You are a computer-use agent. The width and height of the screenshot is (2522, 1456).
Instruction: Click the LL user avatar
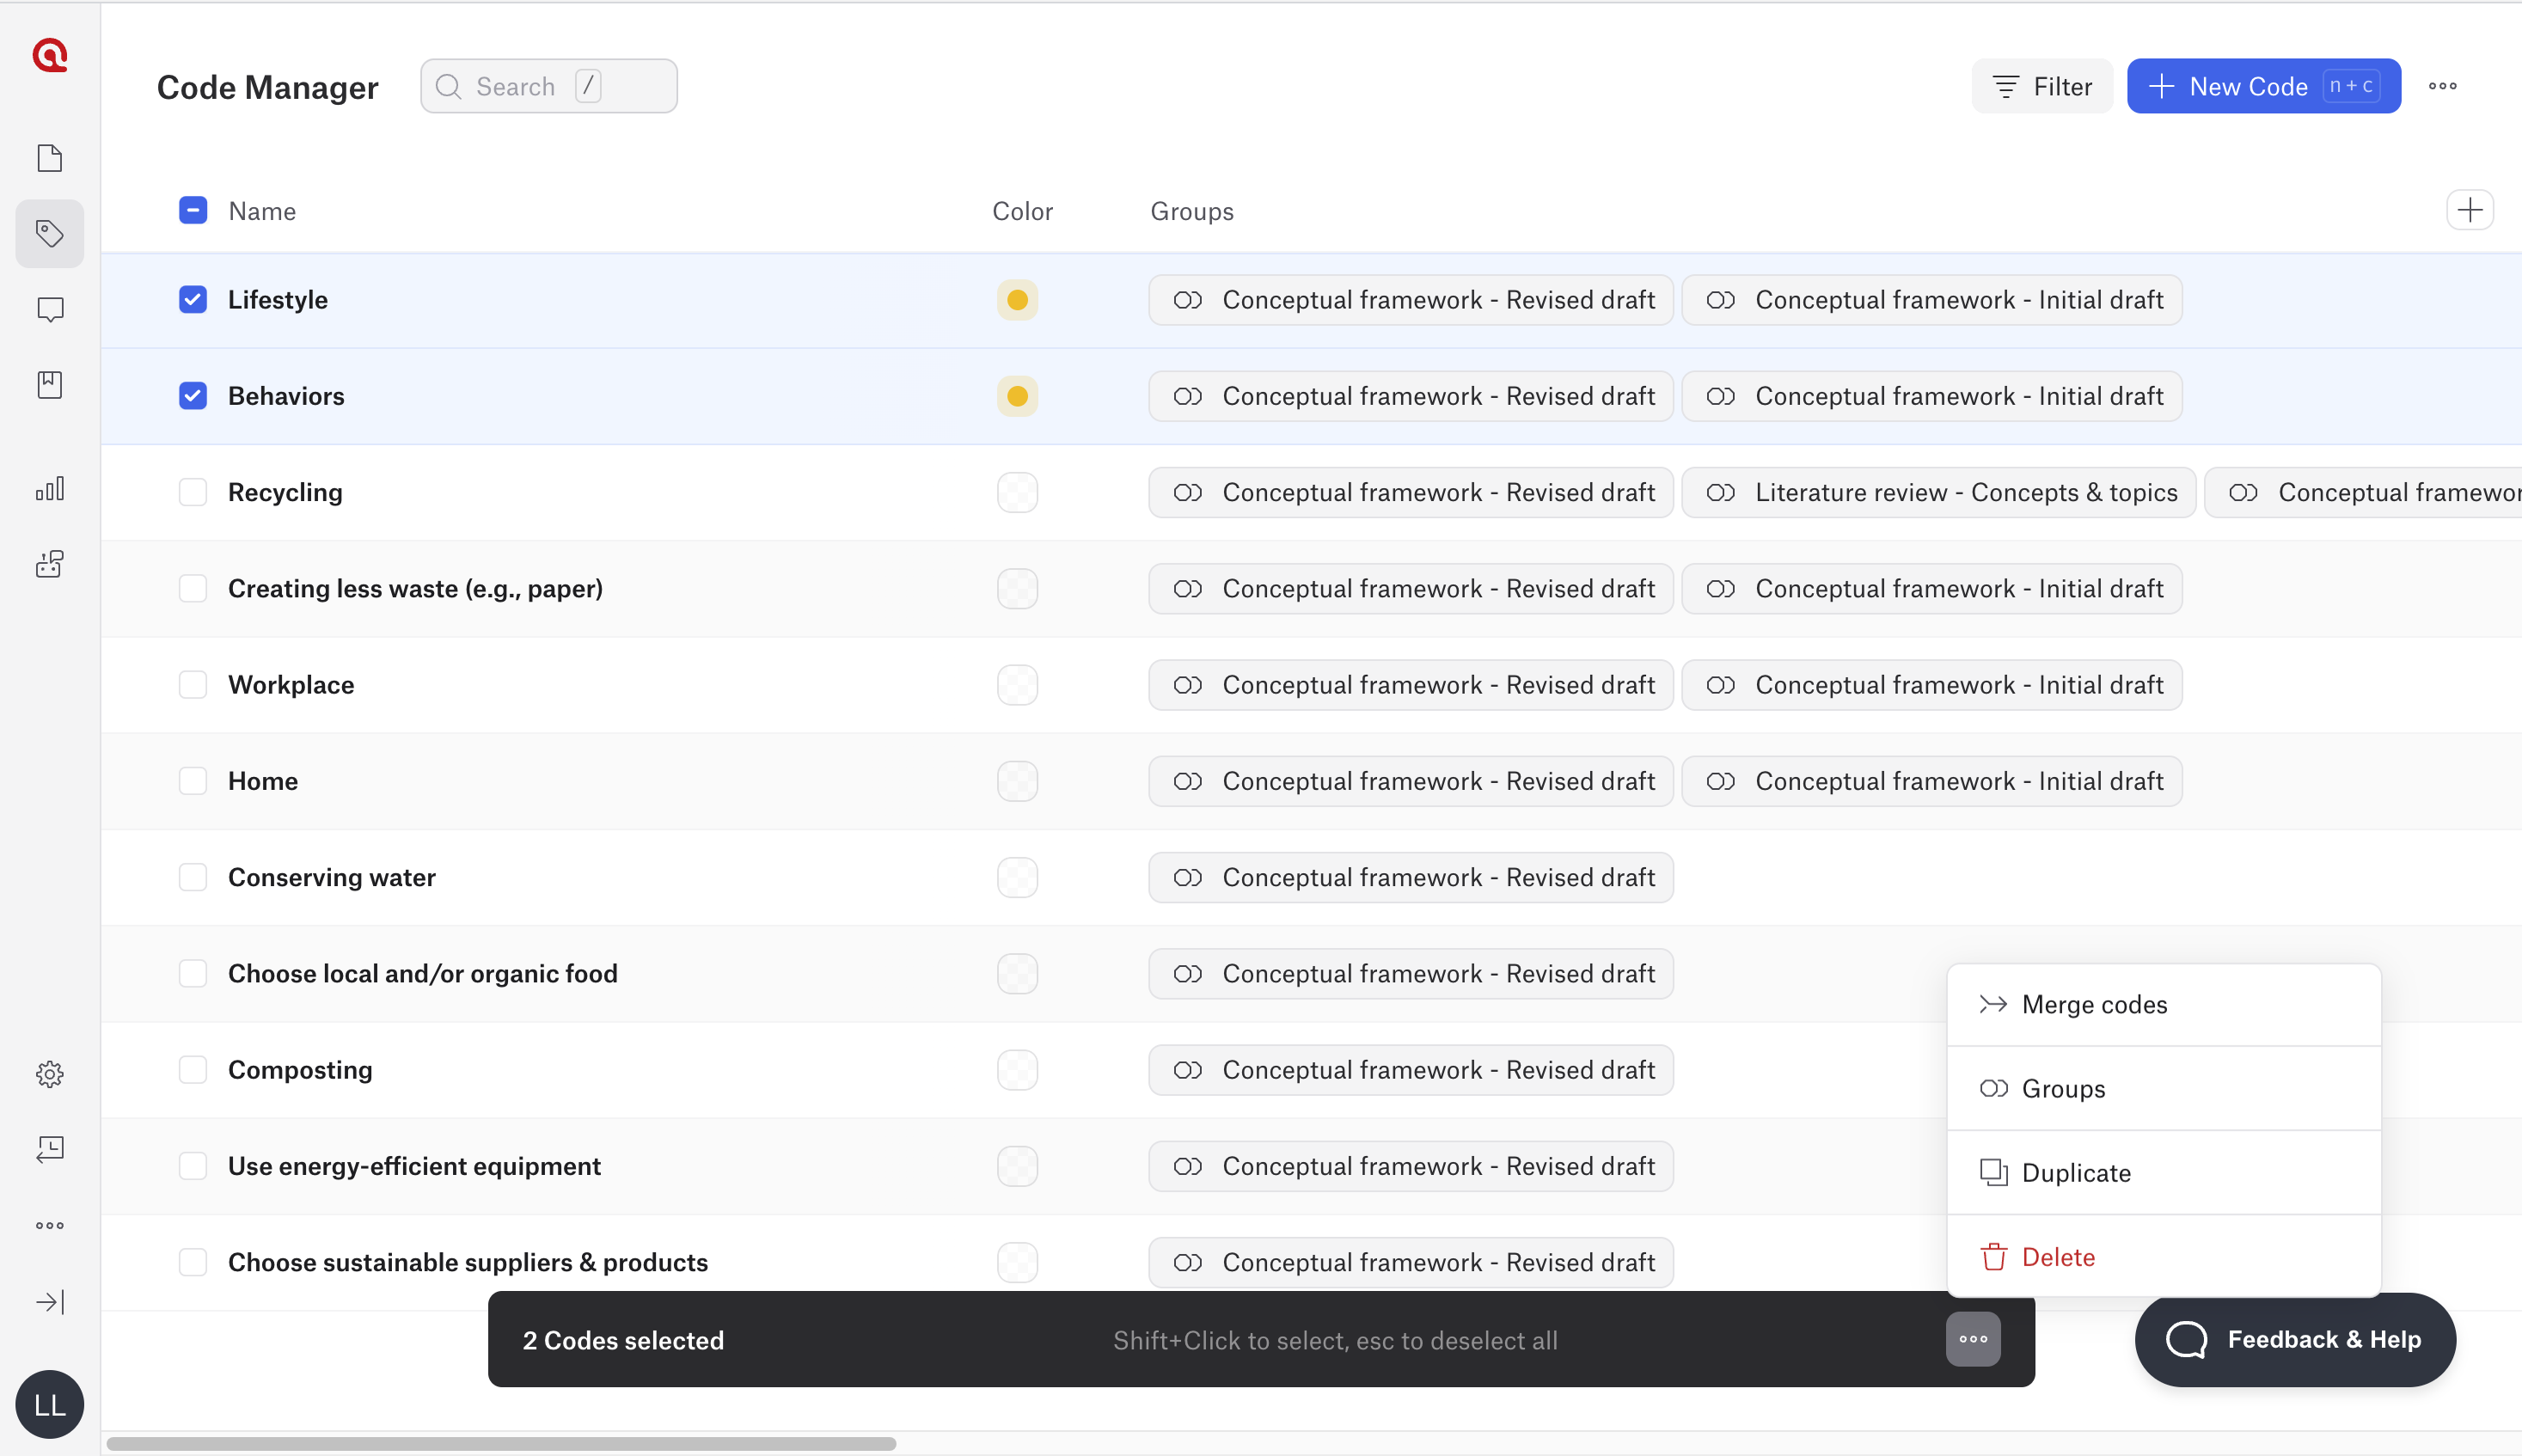tap(49, 1404)
